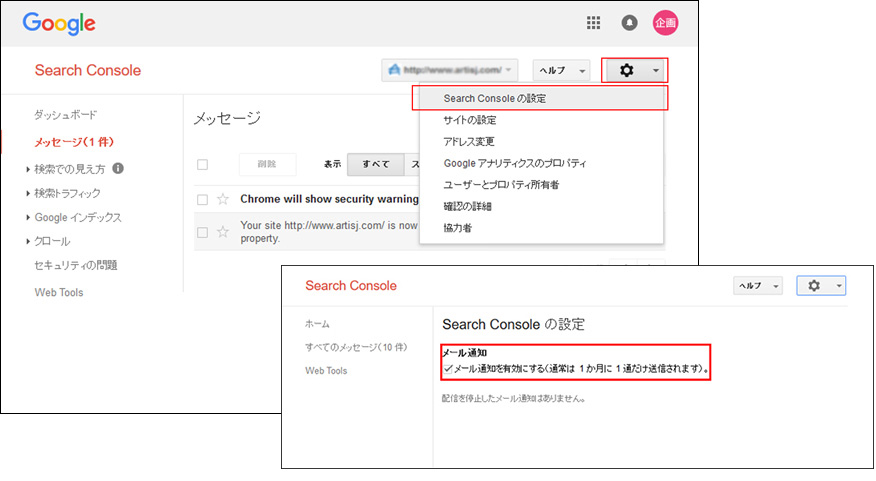Toggle メール通知を有効にする checkbox
The height and width of the screenshot is (481, 876).
[x=448, y=369]
